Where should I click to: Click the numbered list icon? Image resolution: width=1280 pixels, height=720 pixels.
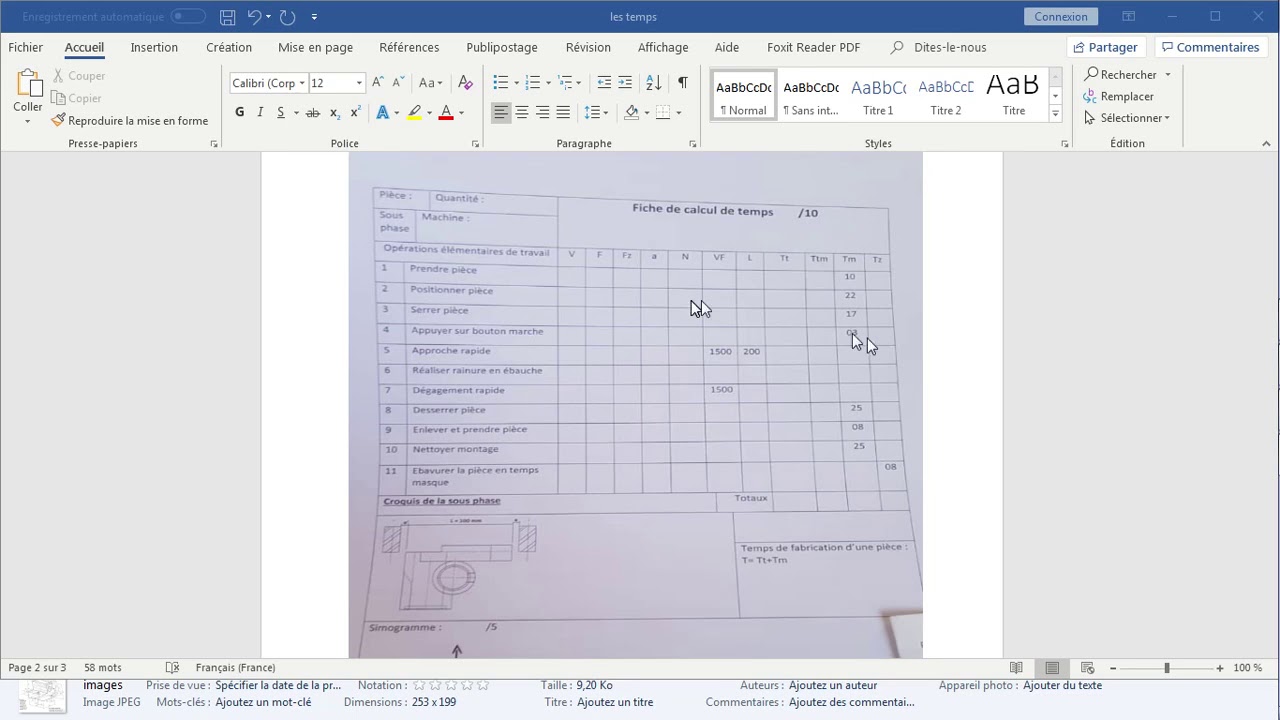click(532, 83)
